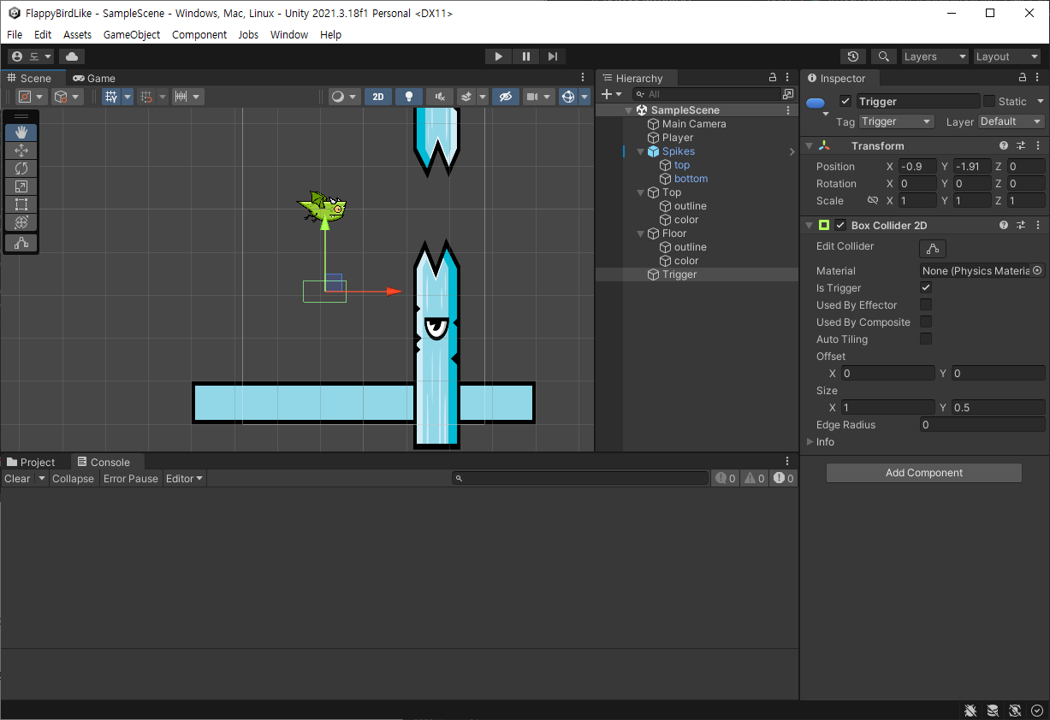Open Undo History icon
This screenshot has height=720, width=1050.
[x=852, y=56]
